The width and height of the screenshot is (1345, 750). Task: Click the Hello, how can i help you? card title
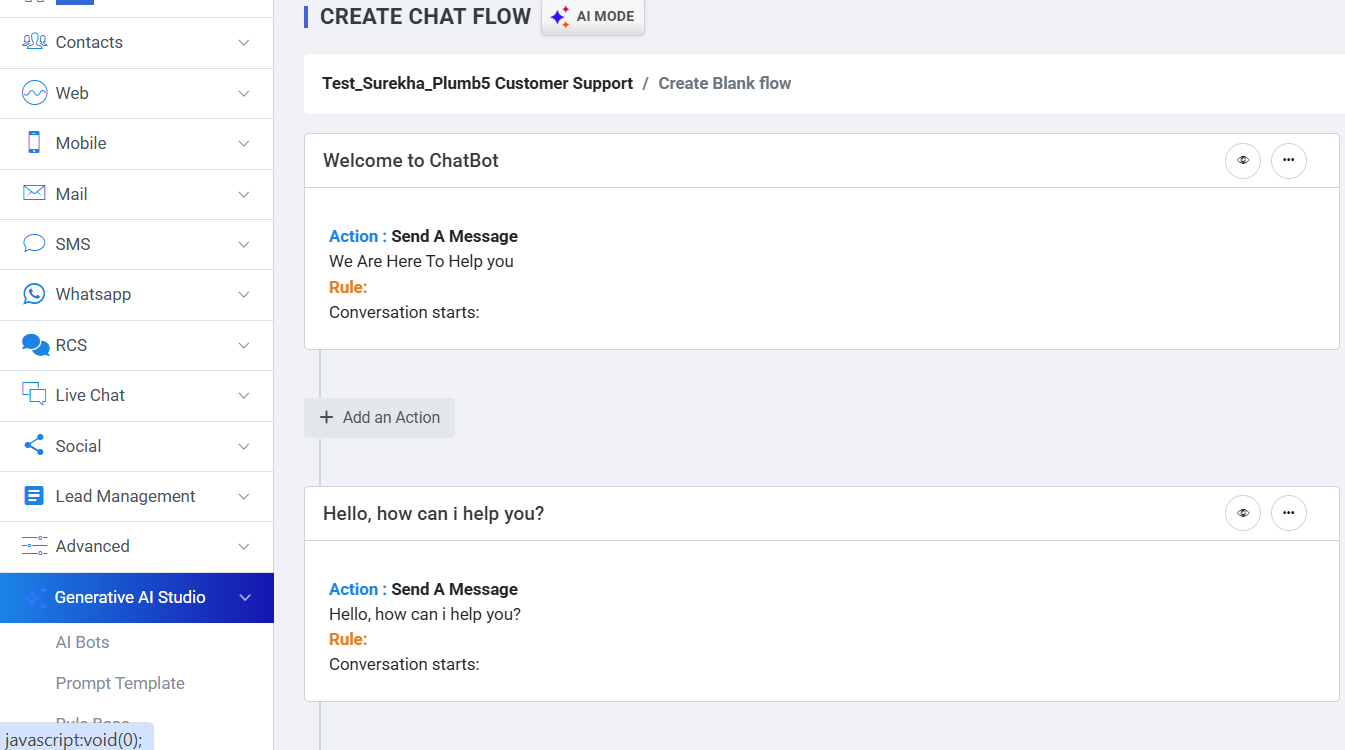pyautogui.click(x=433, y=513)
